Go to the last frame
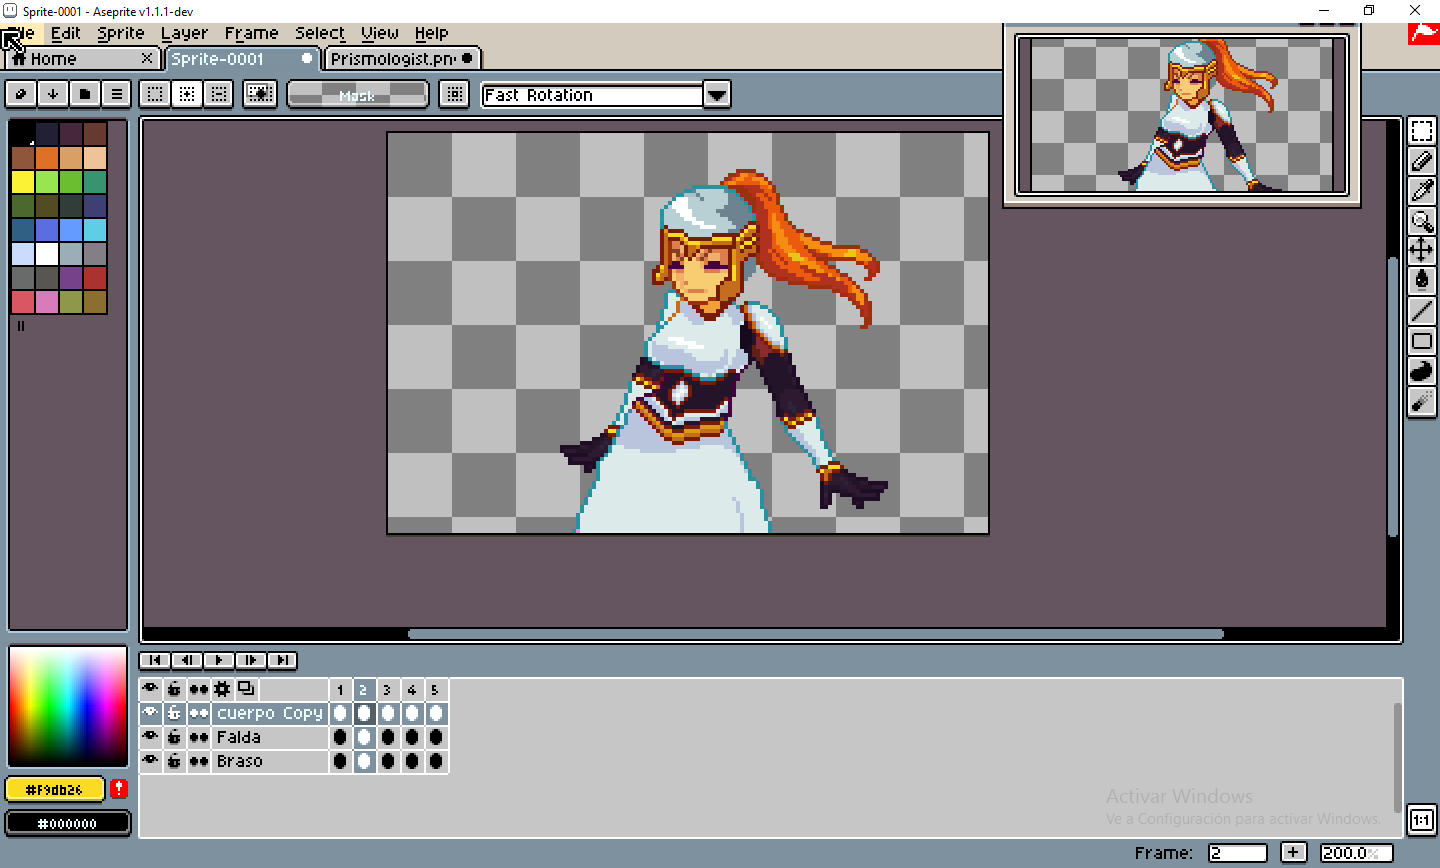 click(x=283, y=660)
